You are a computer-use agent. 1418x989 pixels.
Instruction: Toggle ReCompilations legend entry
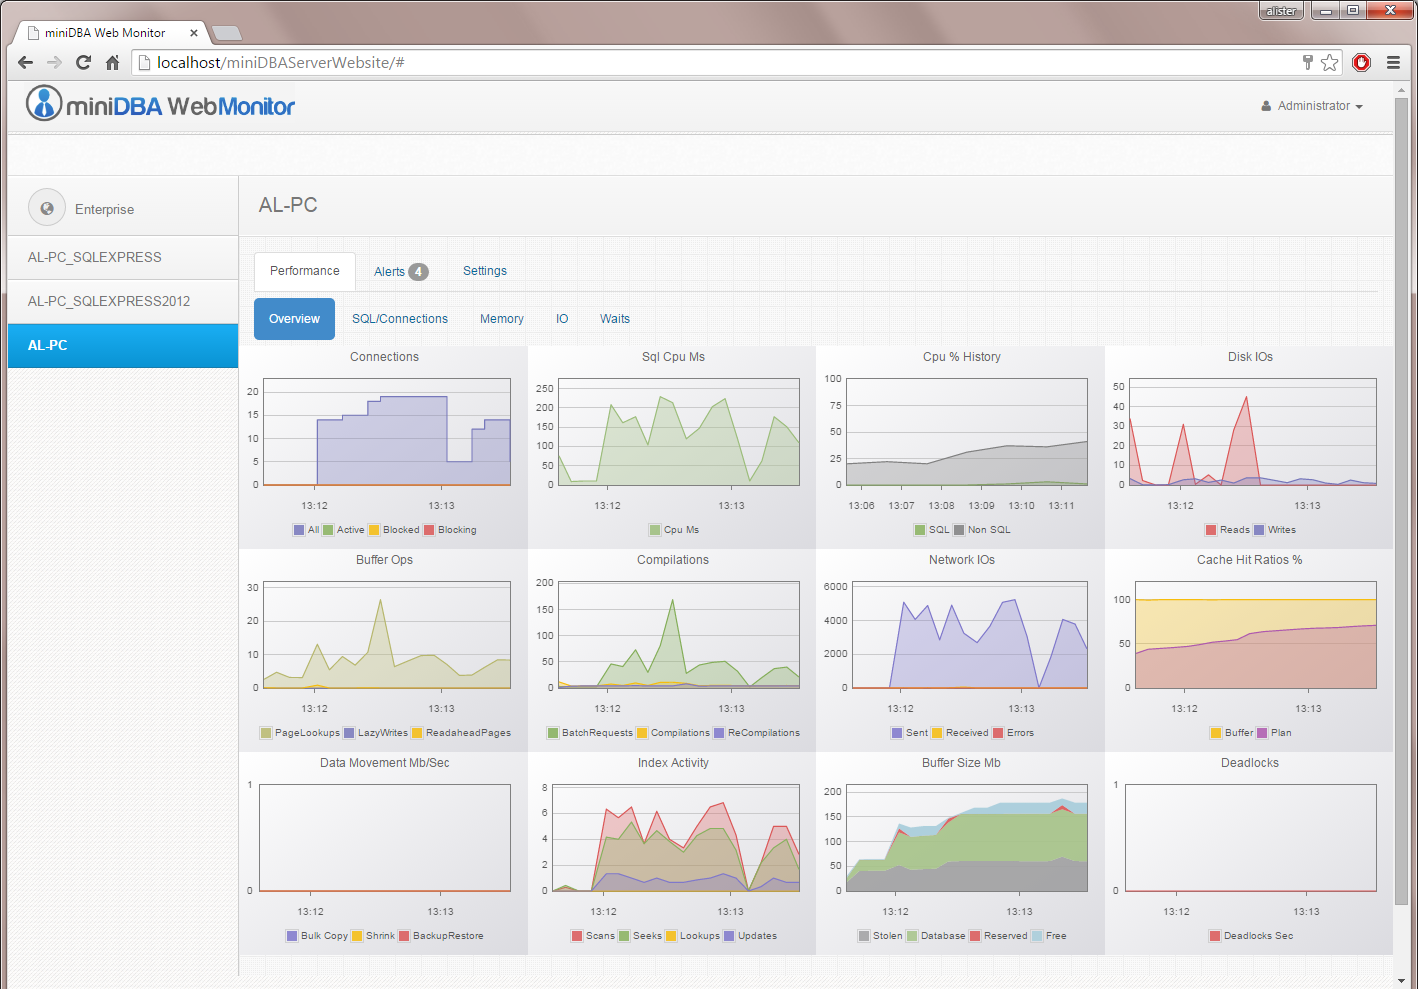point(757,733)
